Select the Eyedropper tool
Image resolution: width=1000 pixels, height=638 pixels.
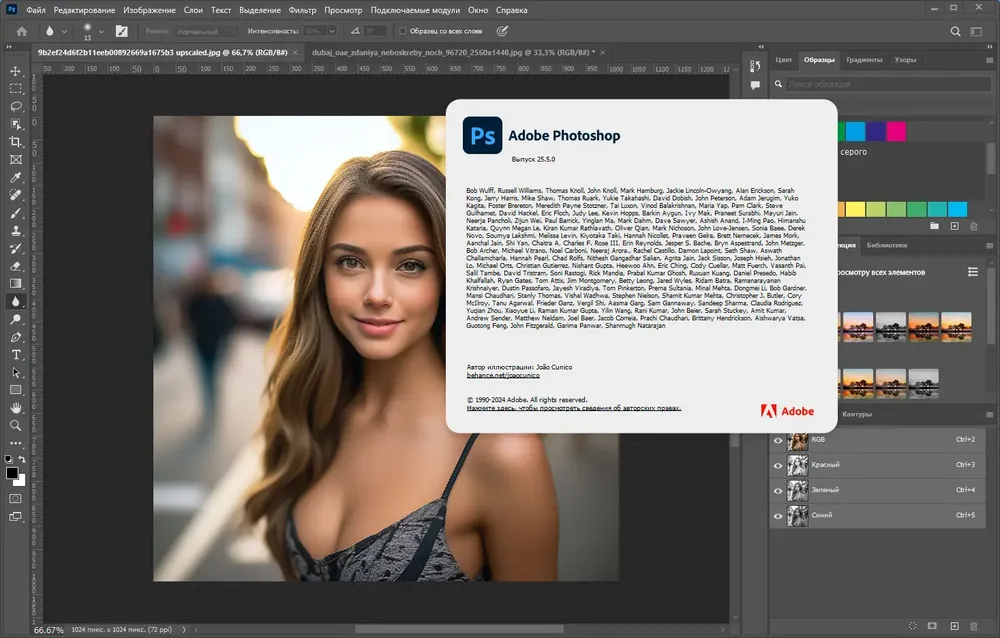tap(16, 177)
